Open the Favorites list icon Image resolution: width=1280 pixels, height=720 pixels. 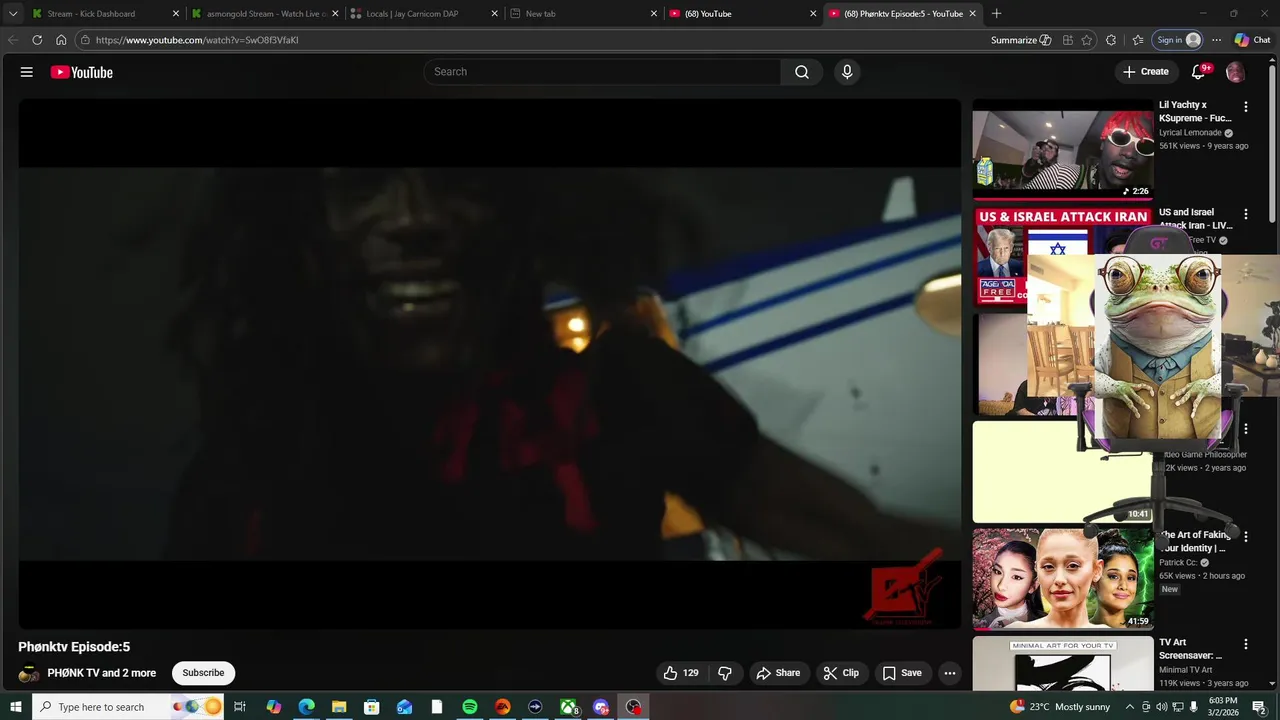coord(1138,40)
